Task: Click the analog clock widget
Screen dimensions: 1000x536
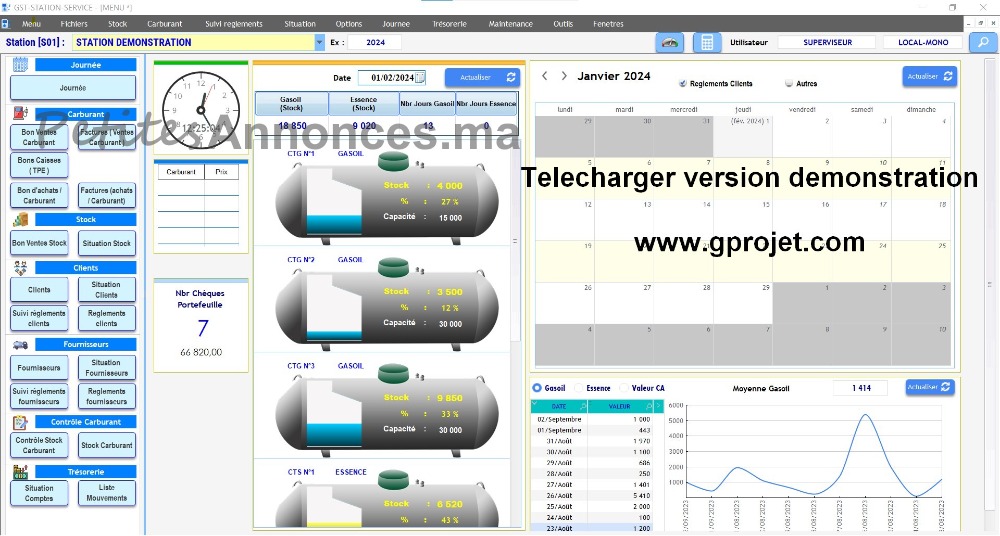Action: coord(201,110)
